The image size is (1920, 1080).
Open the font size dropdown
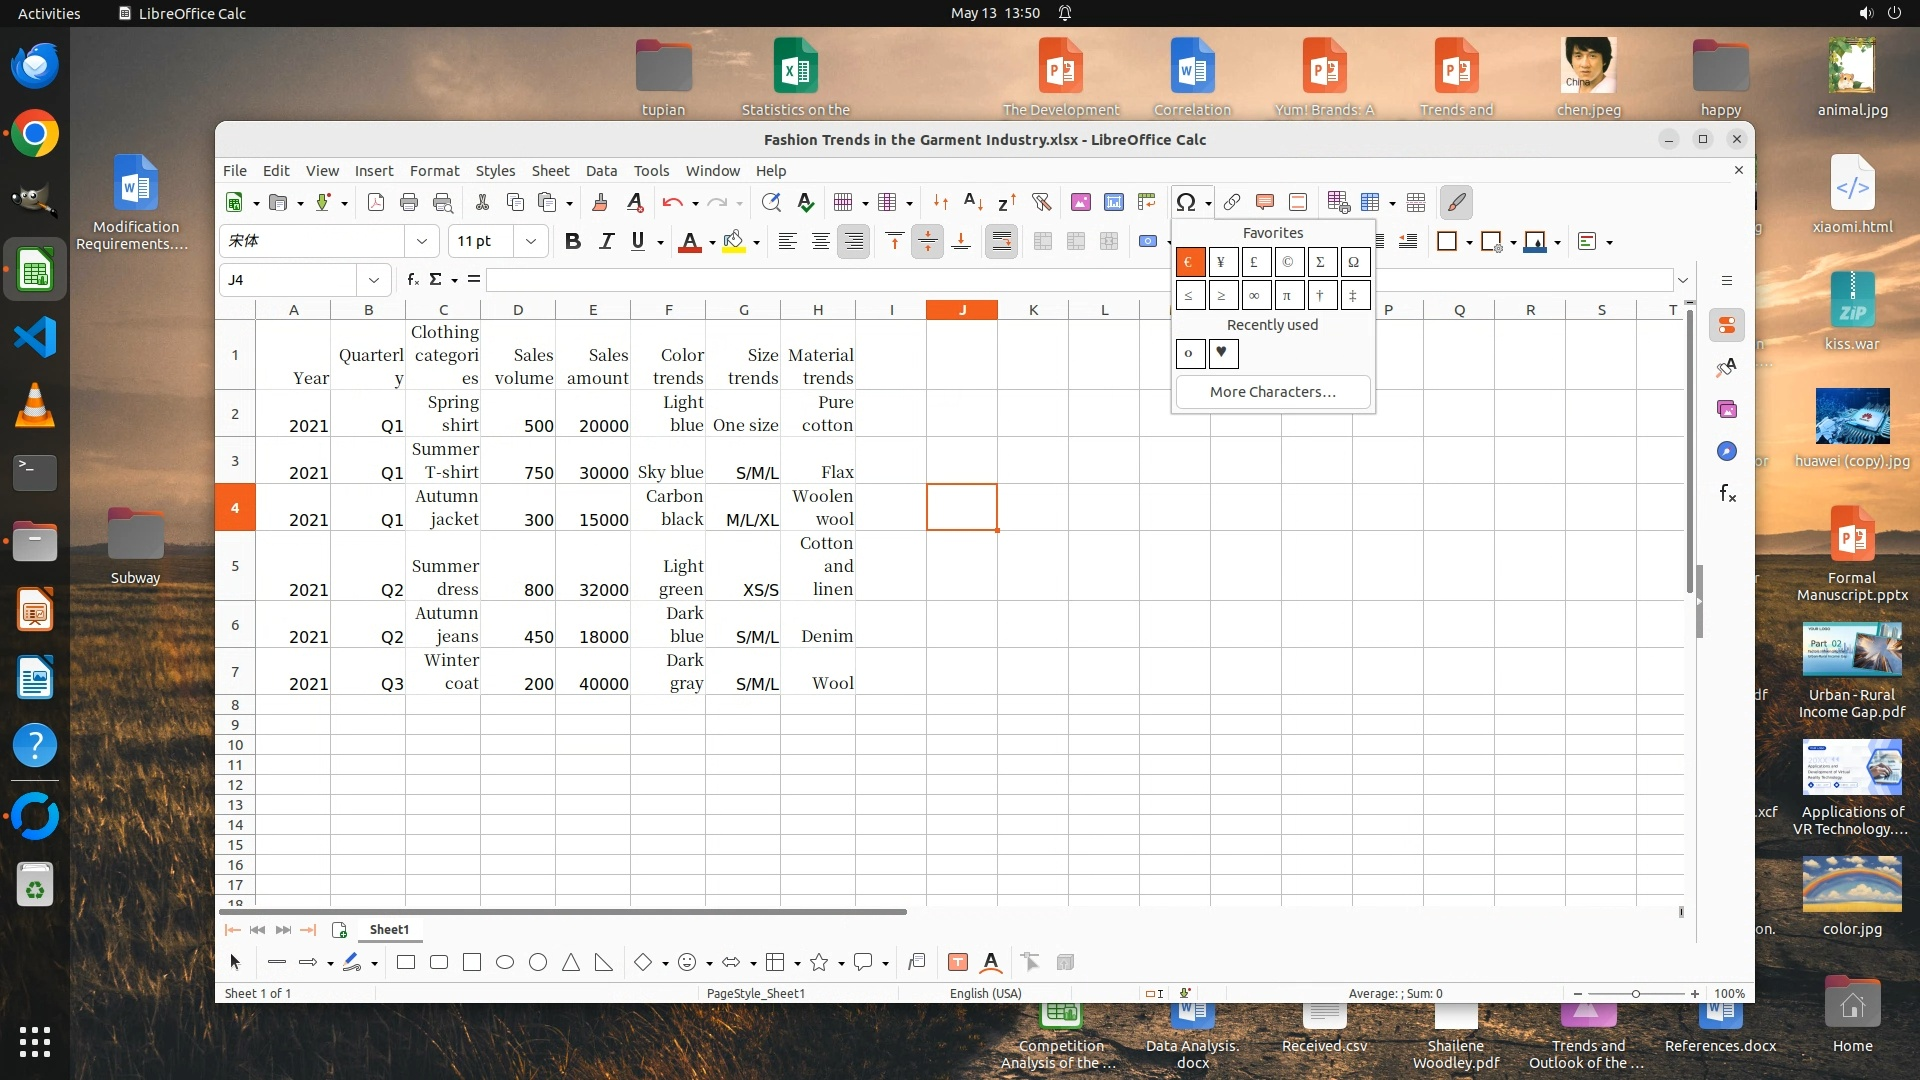point(531,241)
